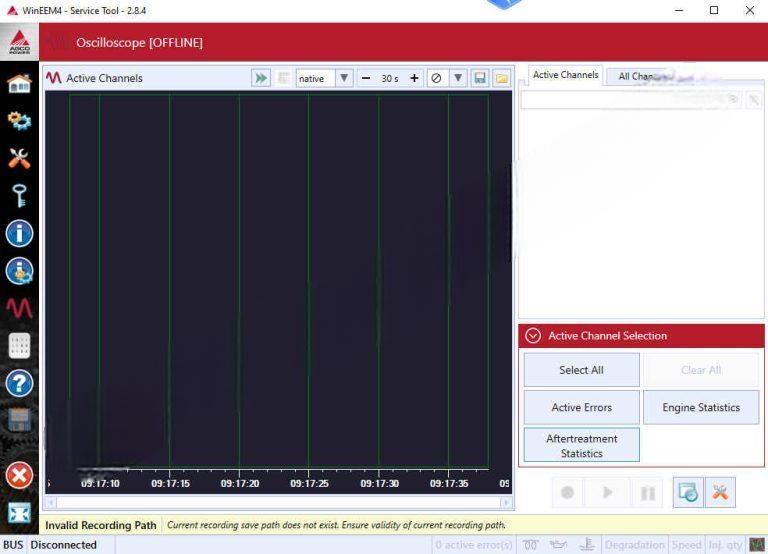
Task: Click the Engine Statistics button
Action: (701, 407)
